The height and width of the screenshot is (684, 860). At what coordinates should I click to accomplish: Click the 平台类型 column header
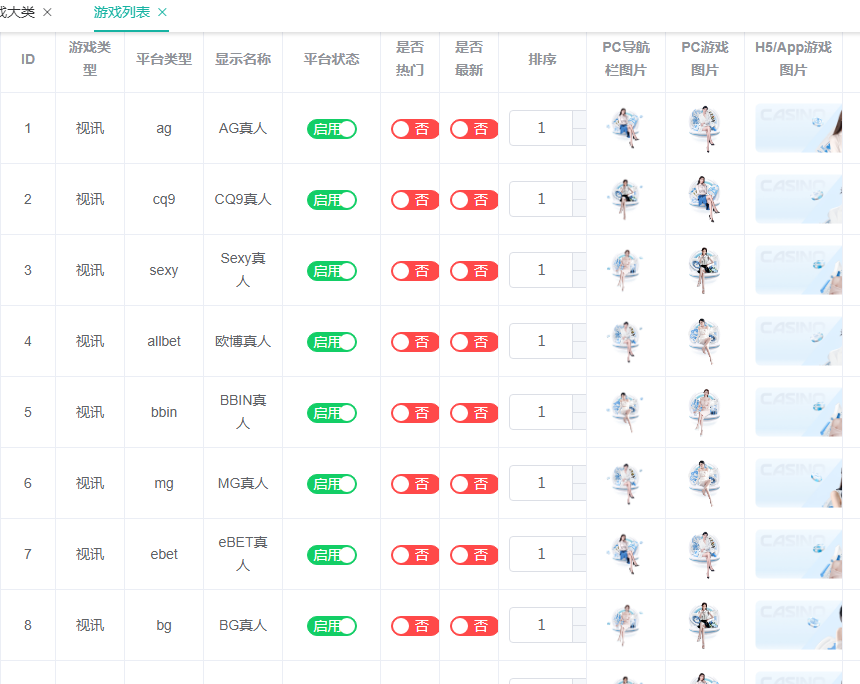tap(164, 59)
